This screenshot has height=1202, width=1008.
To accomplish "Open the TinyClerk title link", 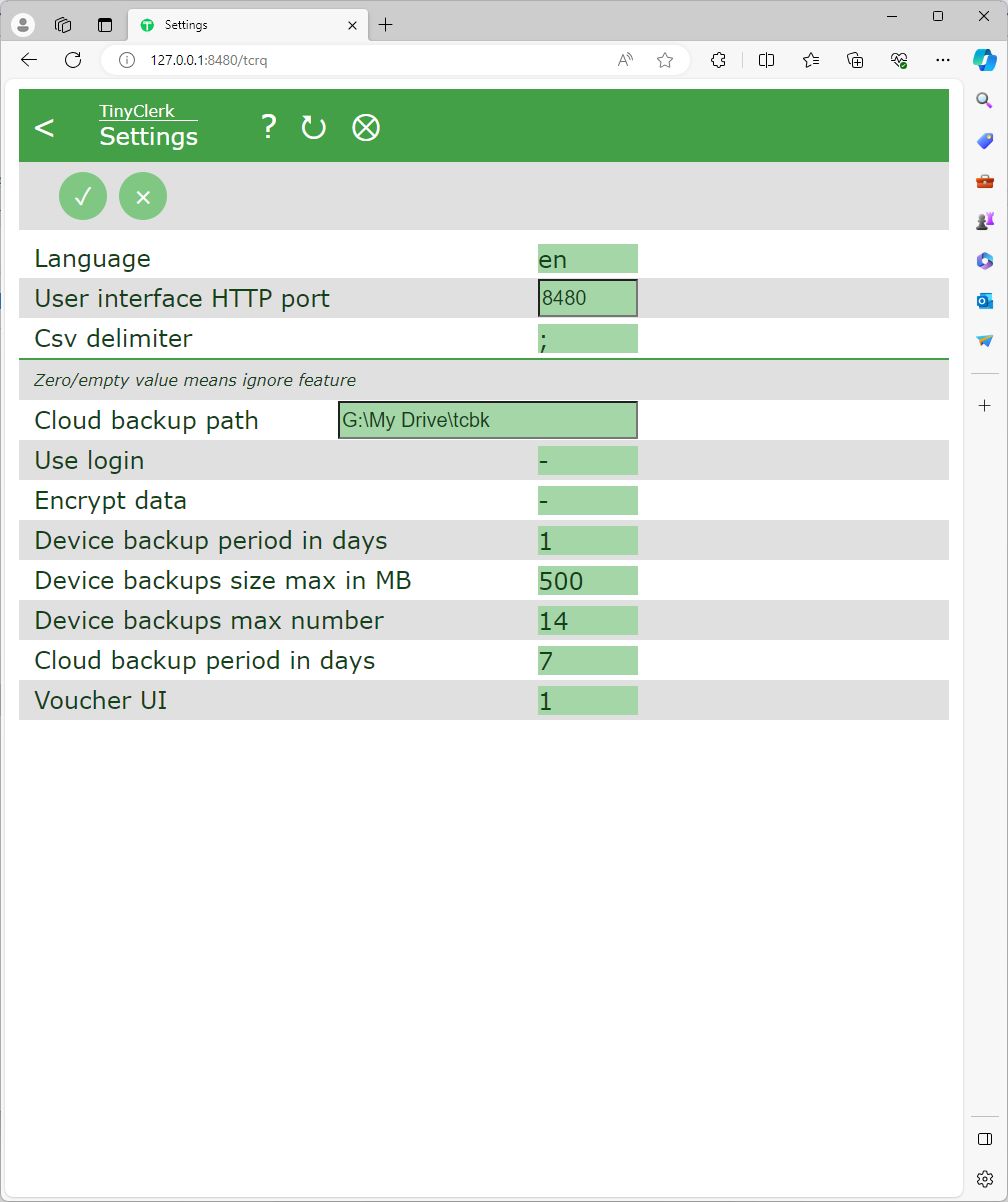I will pyautogui.click(x=137, y=111).
